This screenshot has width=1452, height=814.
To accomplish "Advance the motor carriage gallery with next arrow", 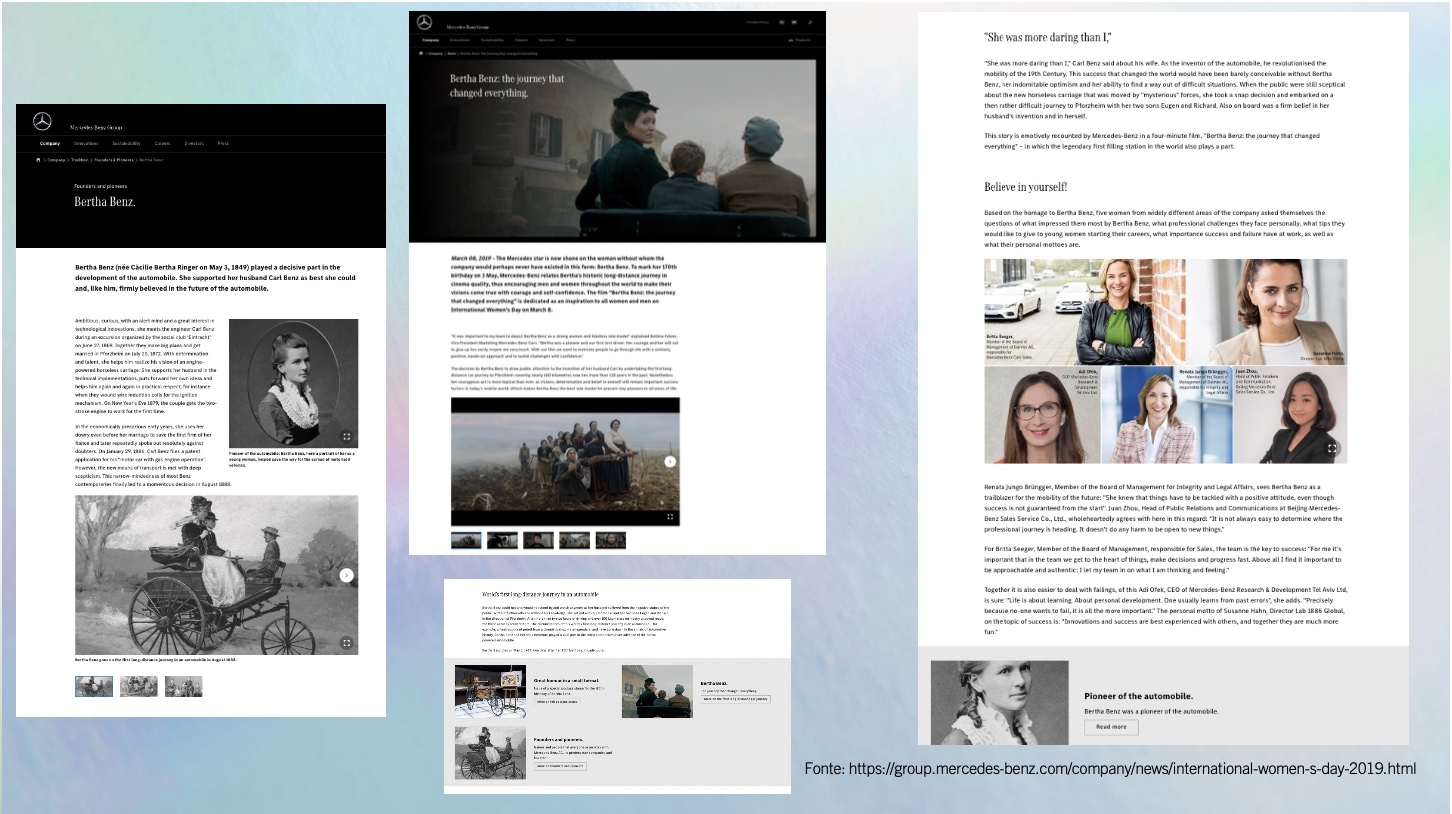I will click(x=346, y=575).
